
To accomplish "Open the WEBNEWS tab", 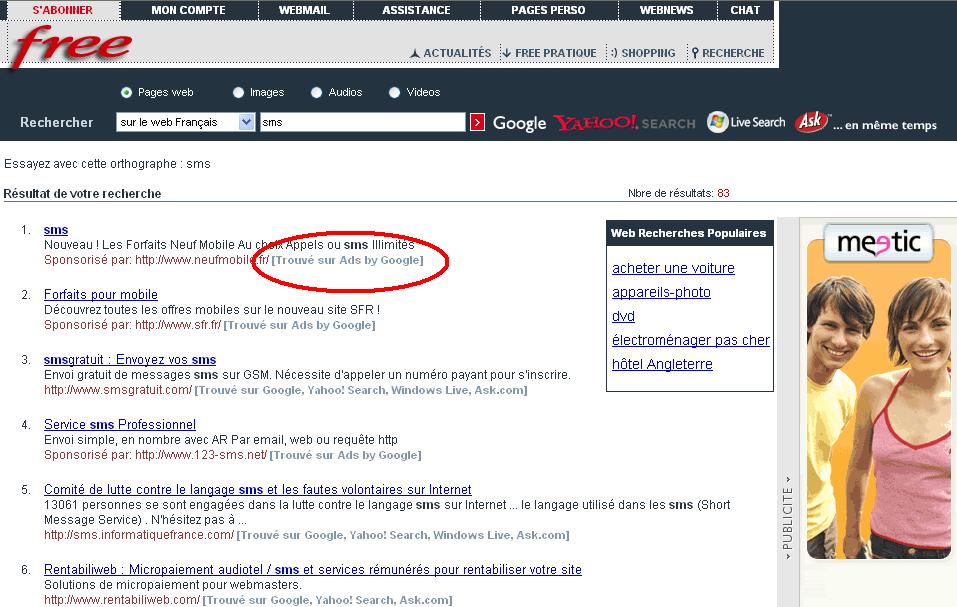I will pos(666,10).
